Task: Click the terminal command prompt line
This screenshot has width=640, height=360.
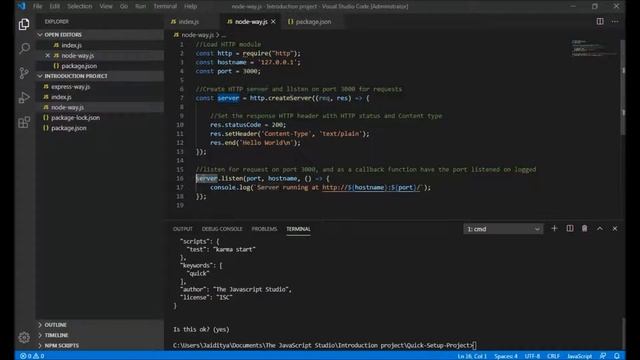Action: [324, 345]
